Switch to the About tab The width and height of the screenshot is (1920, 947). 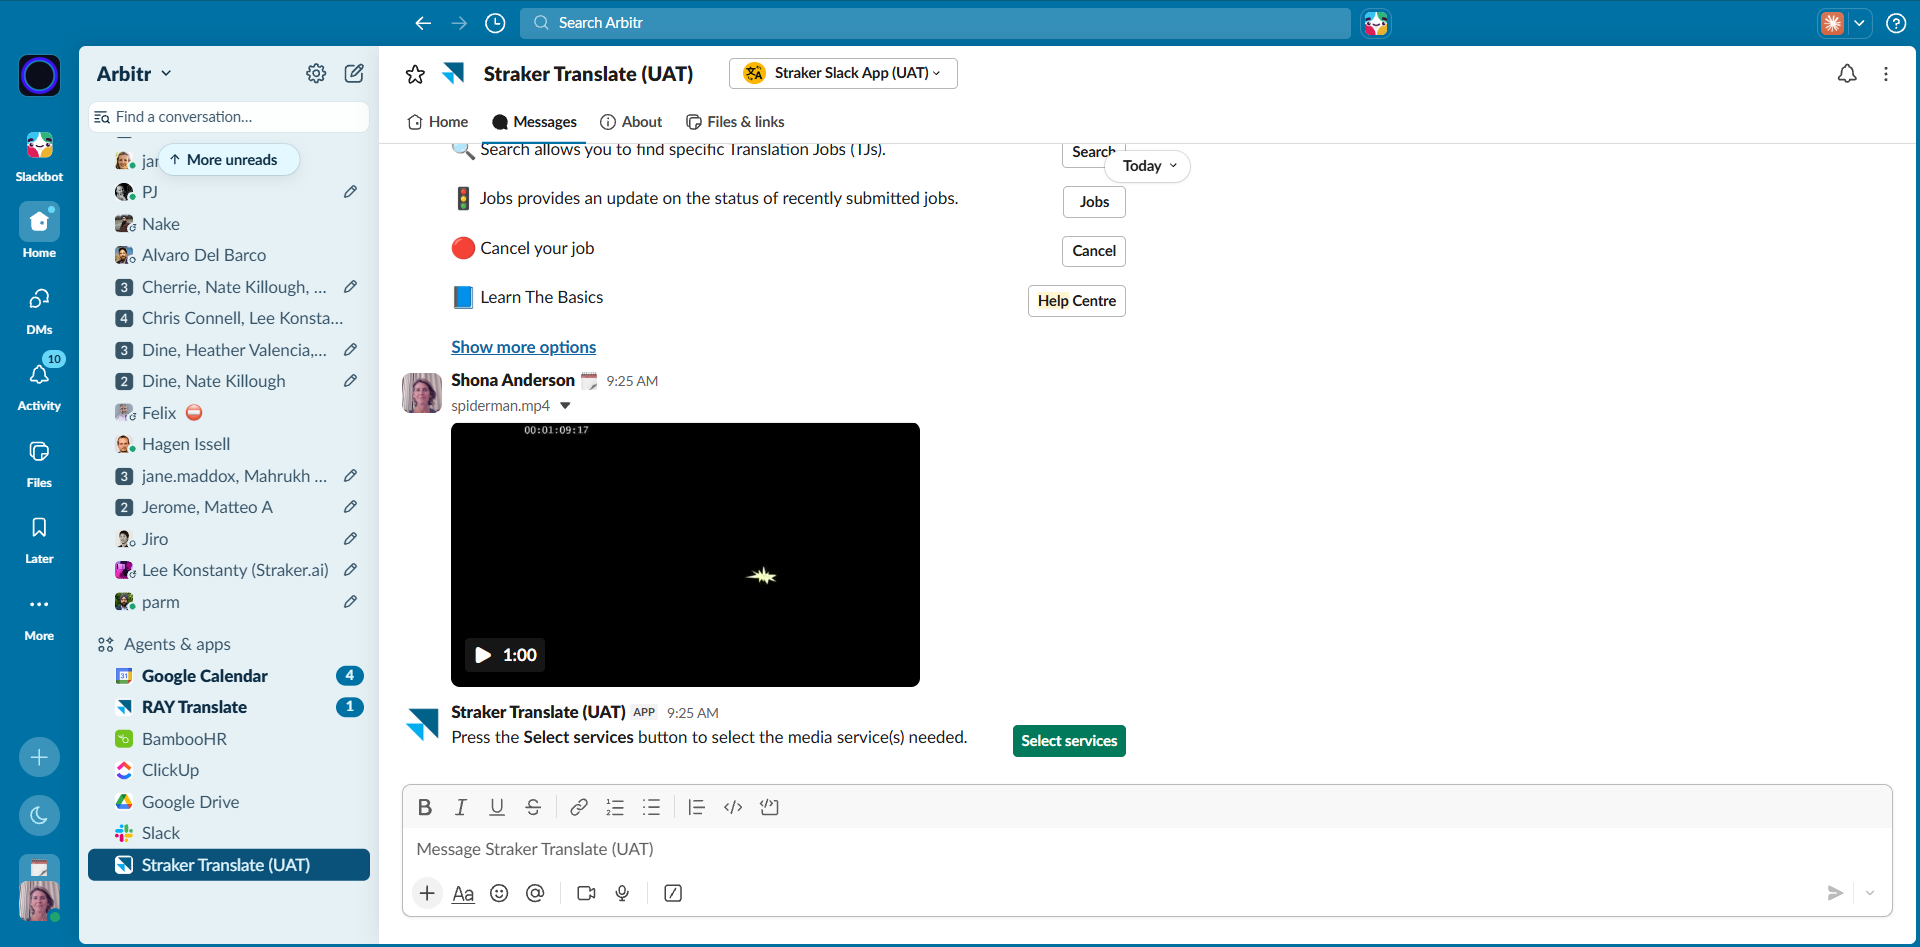click(631, 122)
